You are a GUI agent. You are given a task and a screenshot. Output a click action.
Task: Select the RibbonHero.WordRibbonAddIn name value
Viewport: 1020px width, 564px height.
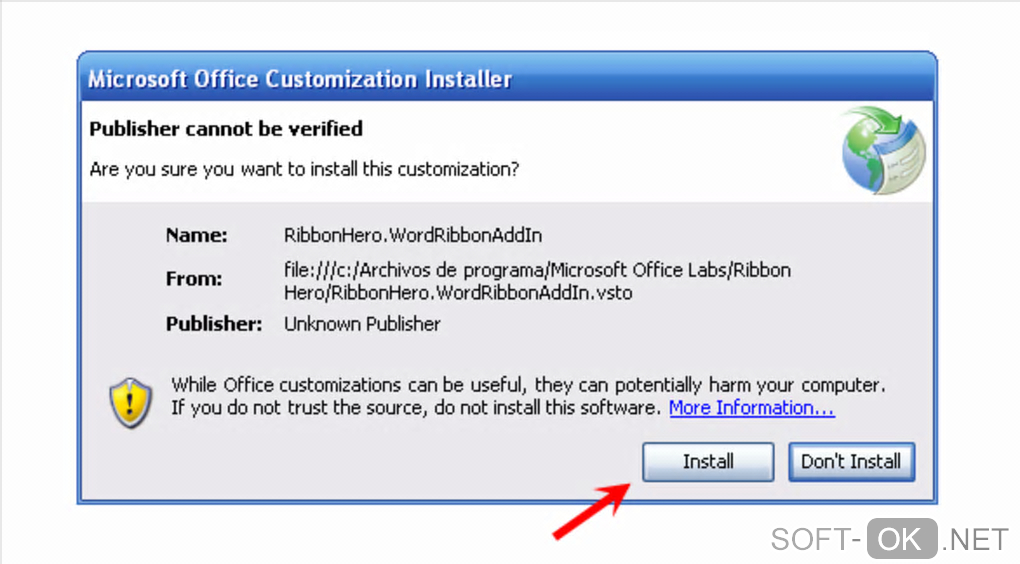point(413,236)
